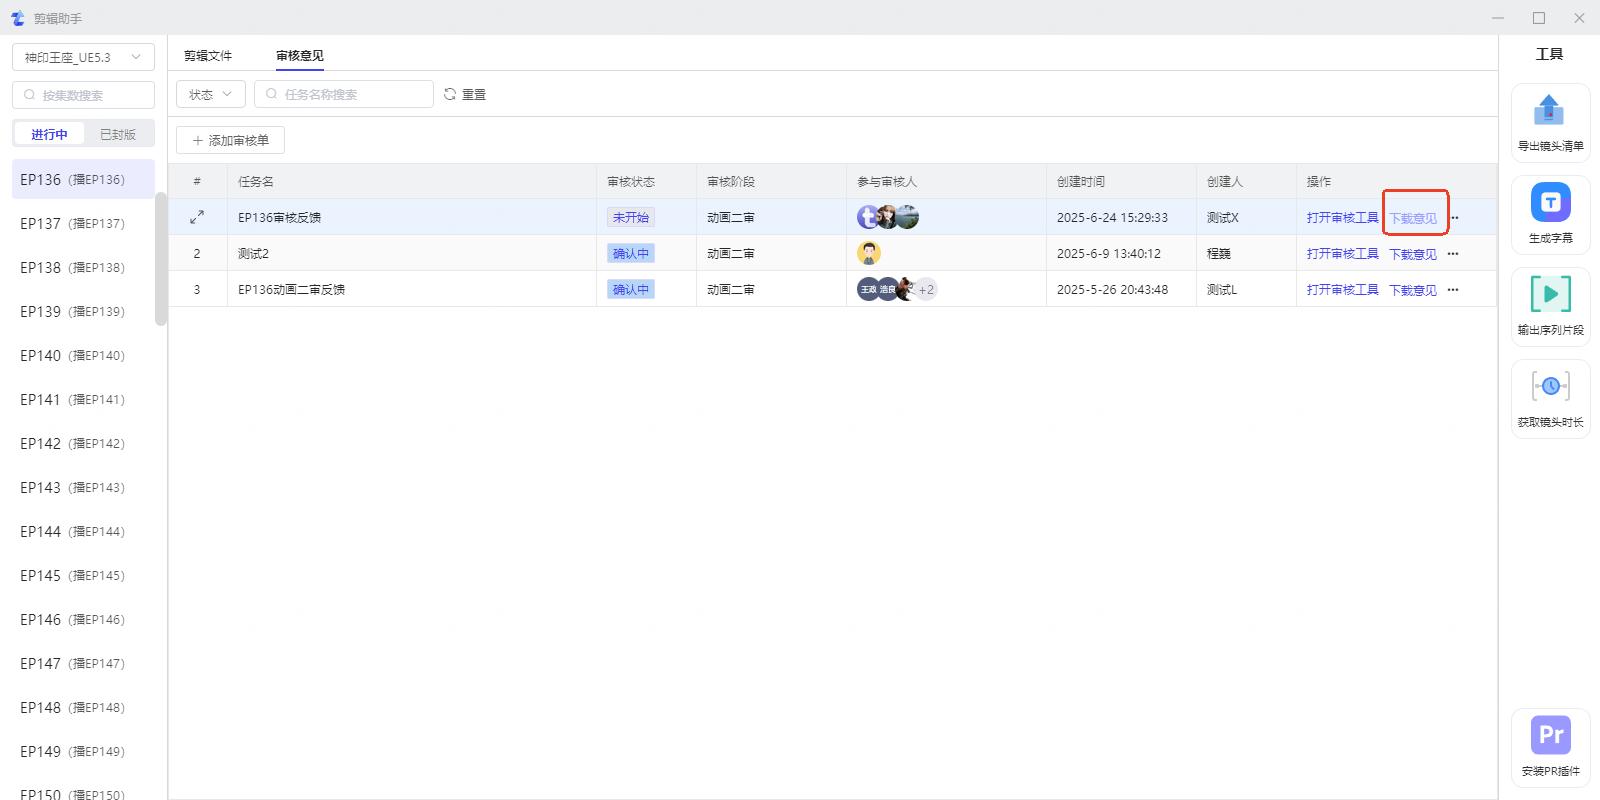Open more options for EP136审核反馈 row
The width and height of the screenshot is (1600, 800).
coord(1454,218)
